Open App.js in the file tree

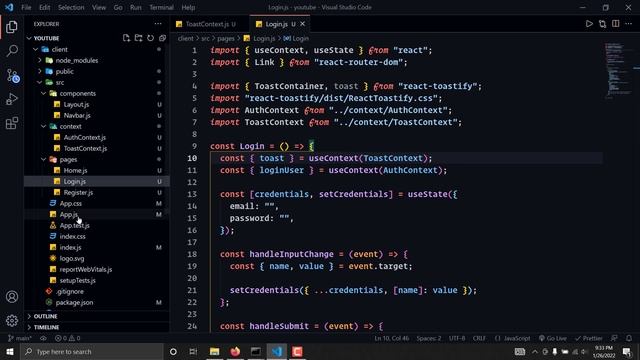(97, 215)
